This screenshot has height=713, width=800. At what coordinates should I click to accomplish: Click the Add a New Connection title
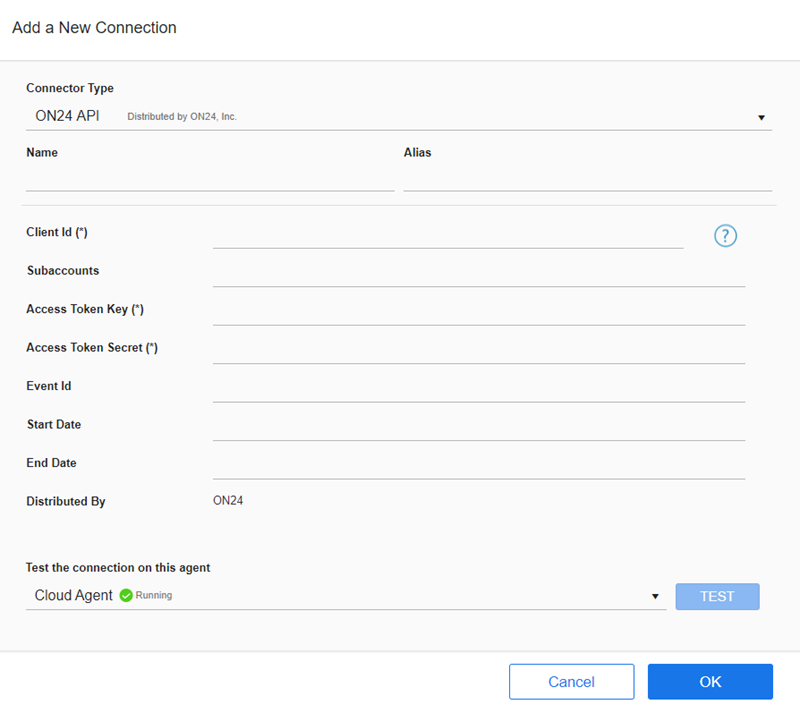(94, 28)
